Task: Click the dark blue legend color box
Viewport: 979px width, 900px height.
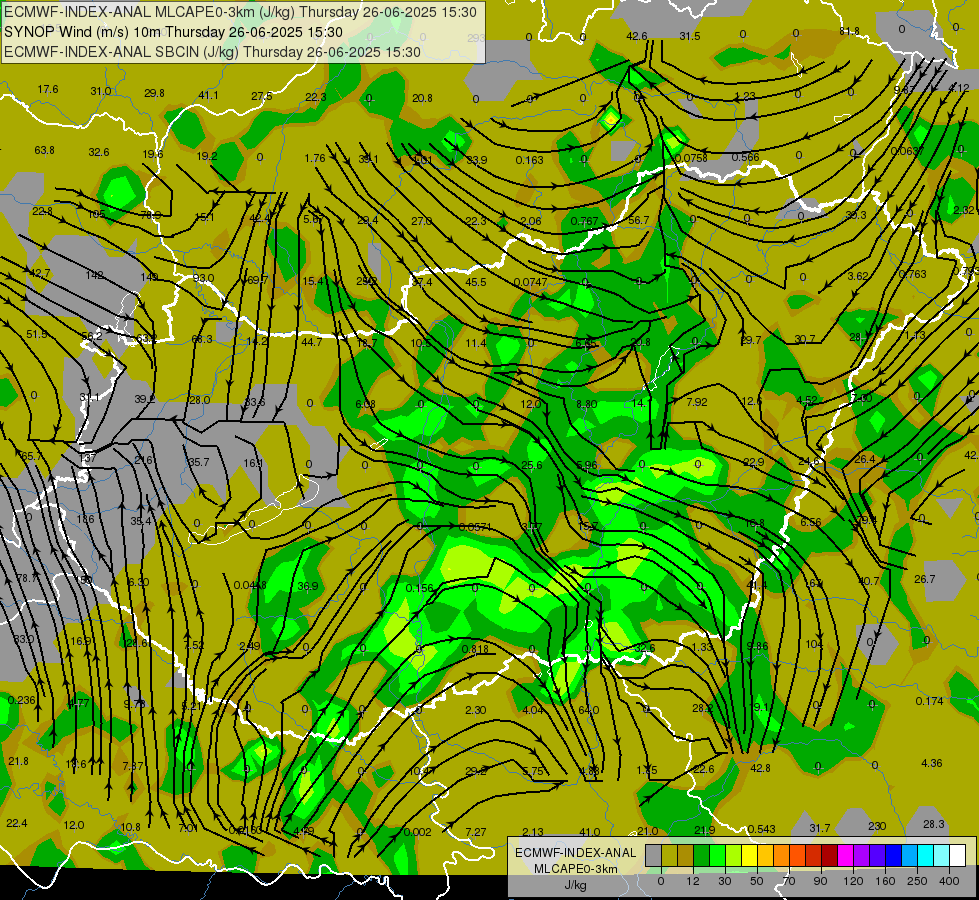Action: point(893,855)
